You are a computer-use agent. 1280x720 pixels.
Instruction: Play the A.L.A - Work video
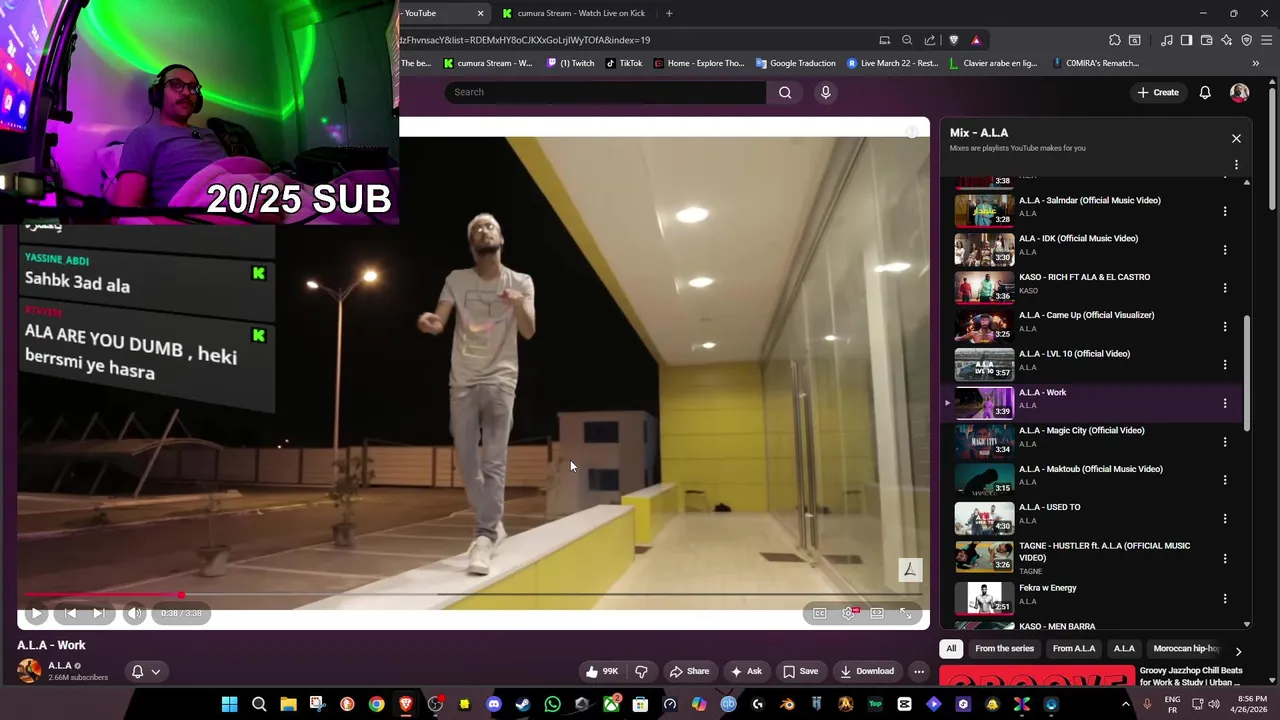pos(36,613)
